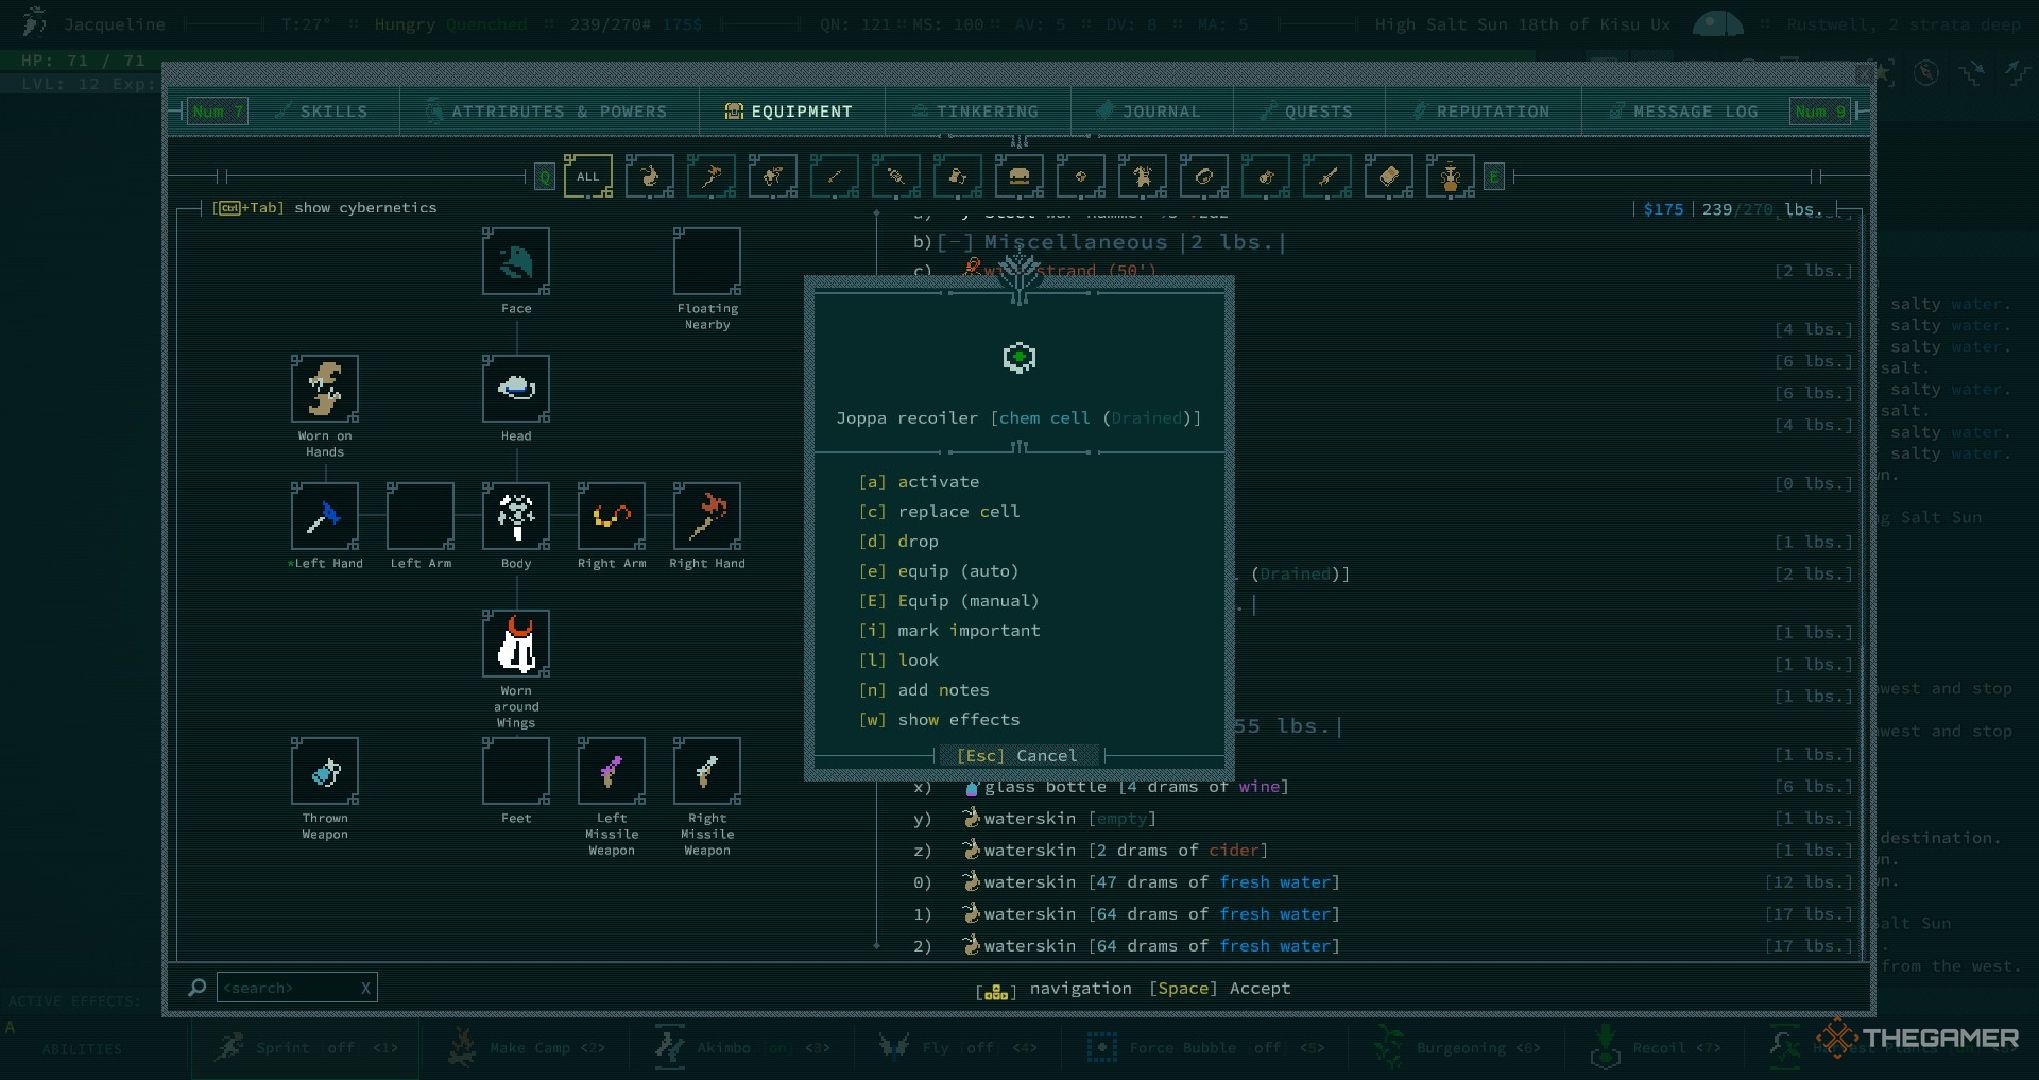Screen dimensions: 2039x1080
Task: Select the Left Missile Weapon slot
Action: point(612,771)
